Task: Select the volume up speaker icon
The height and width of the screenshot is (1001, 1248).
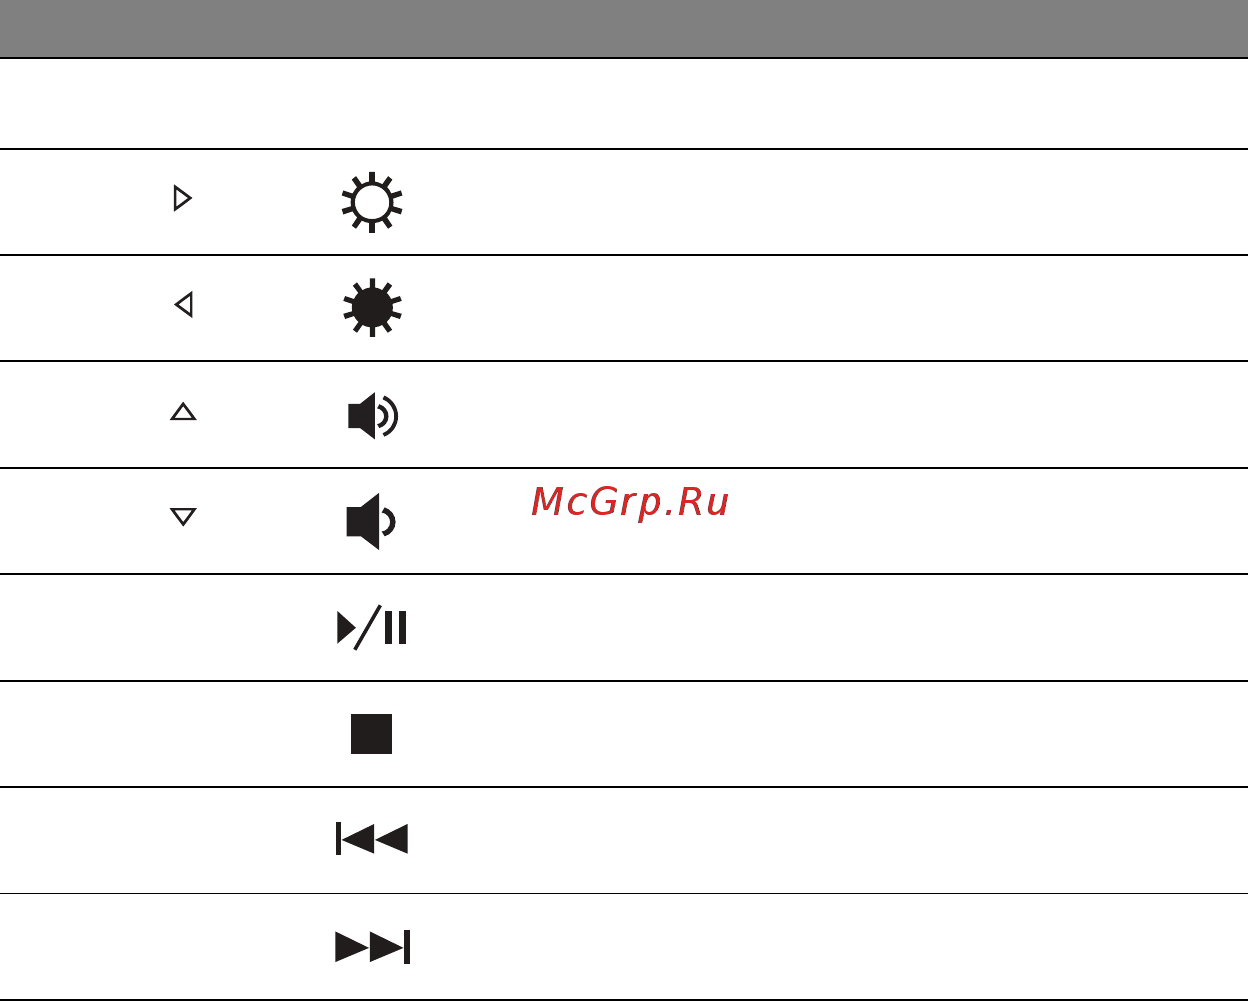Action: [x=373, y=415]
